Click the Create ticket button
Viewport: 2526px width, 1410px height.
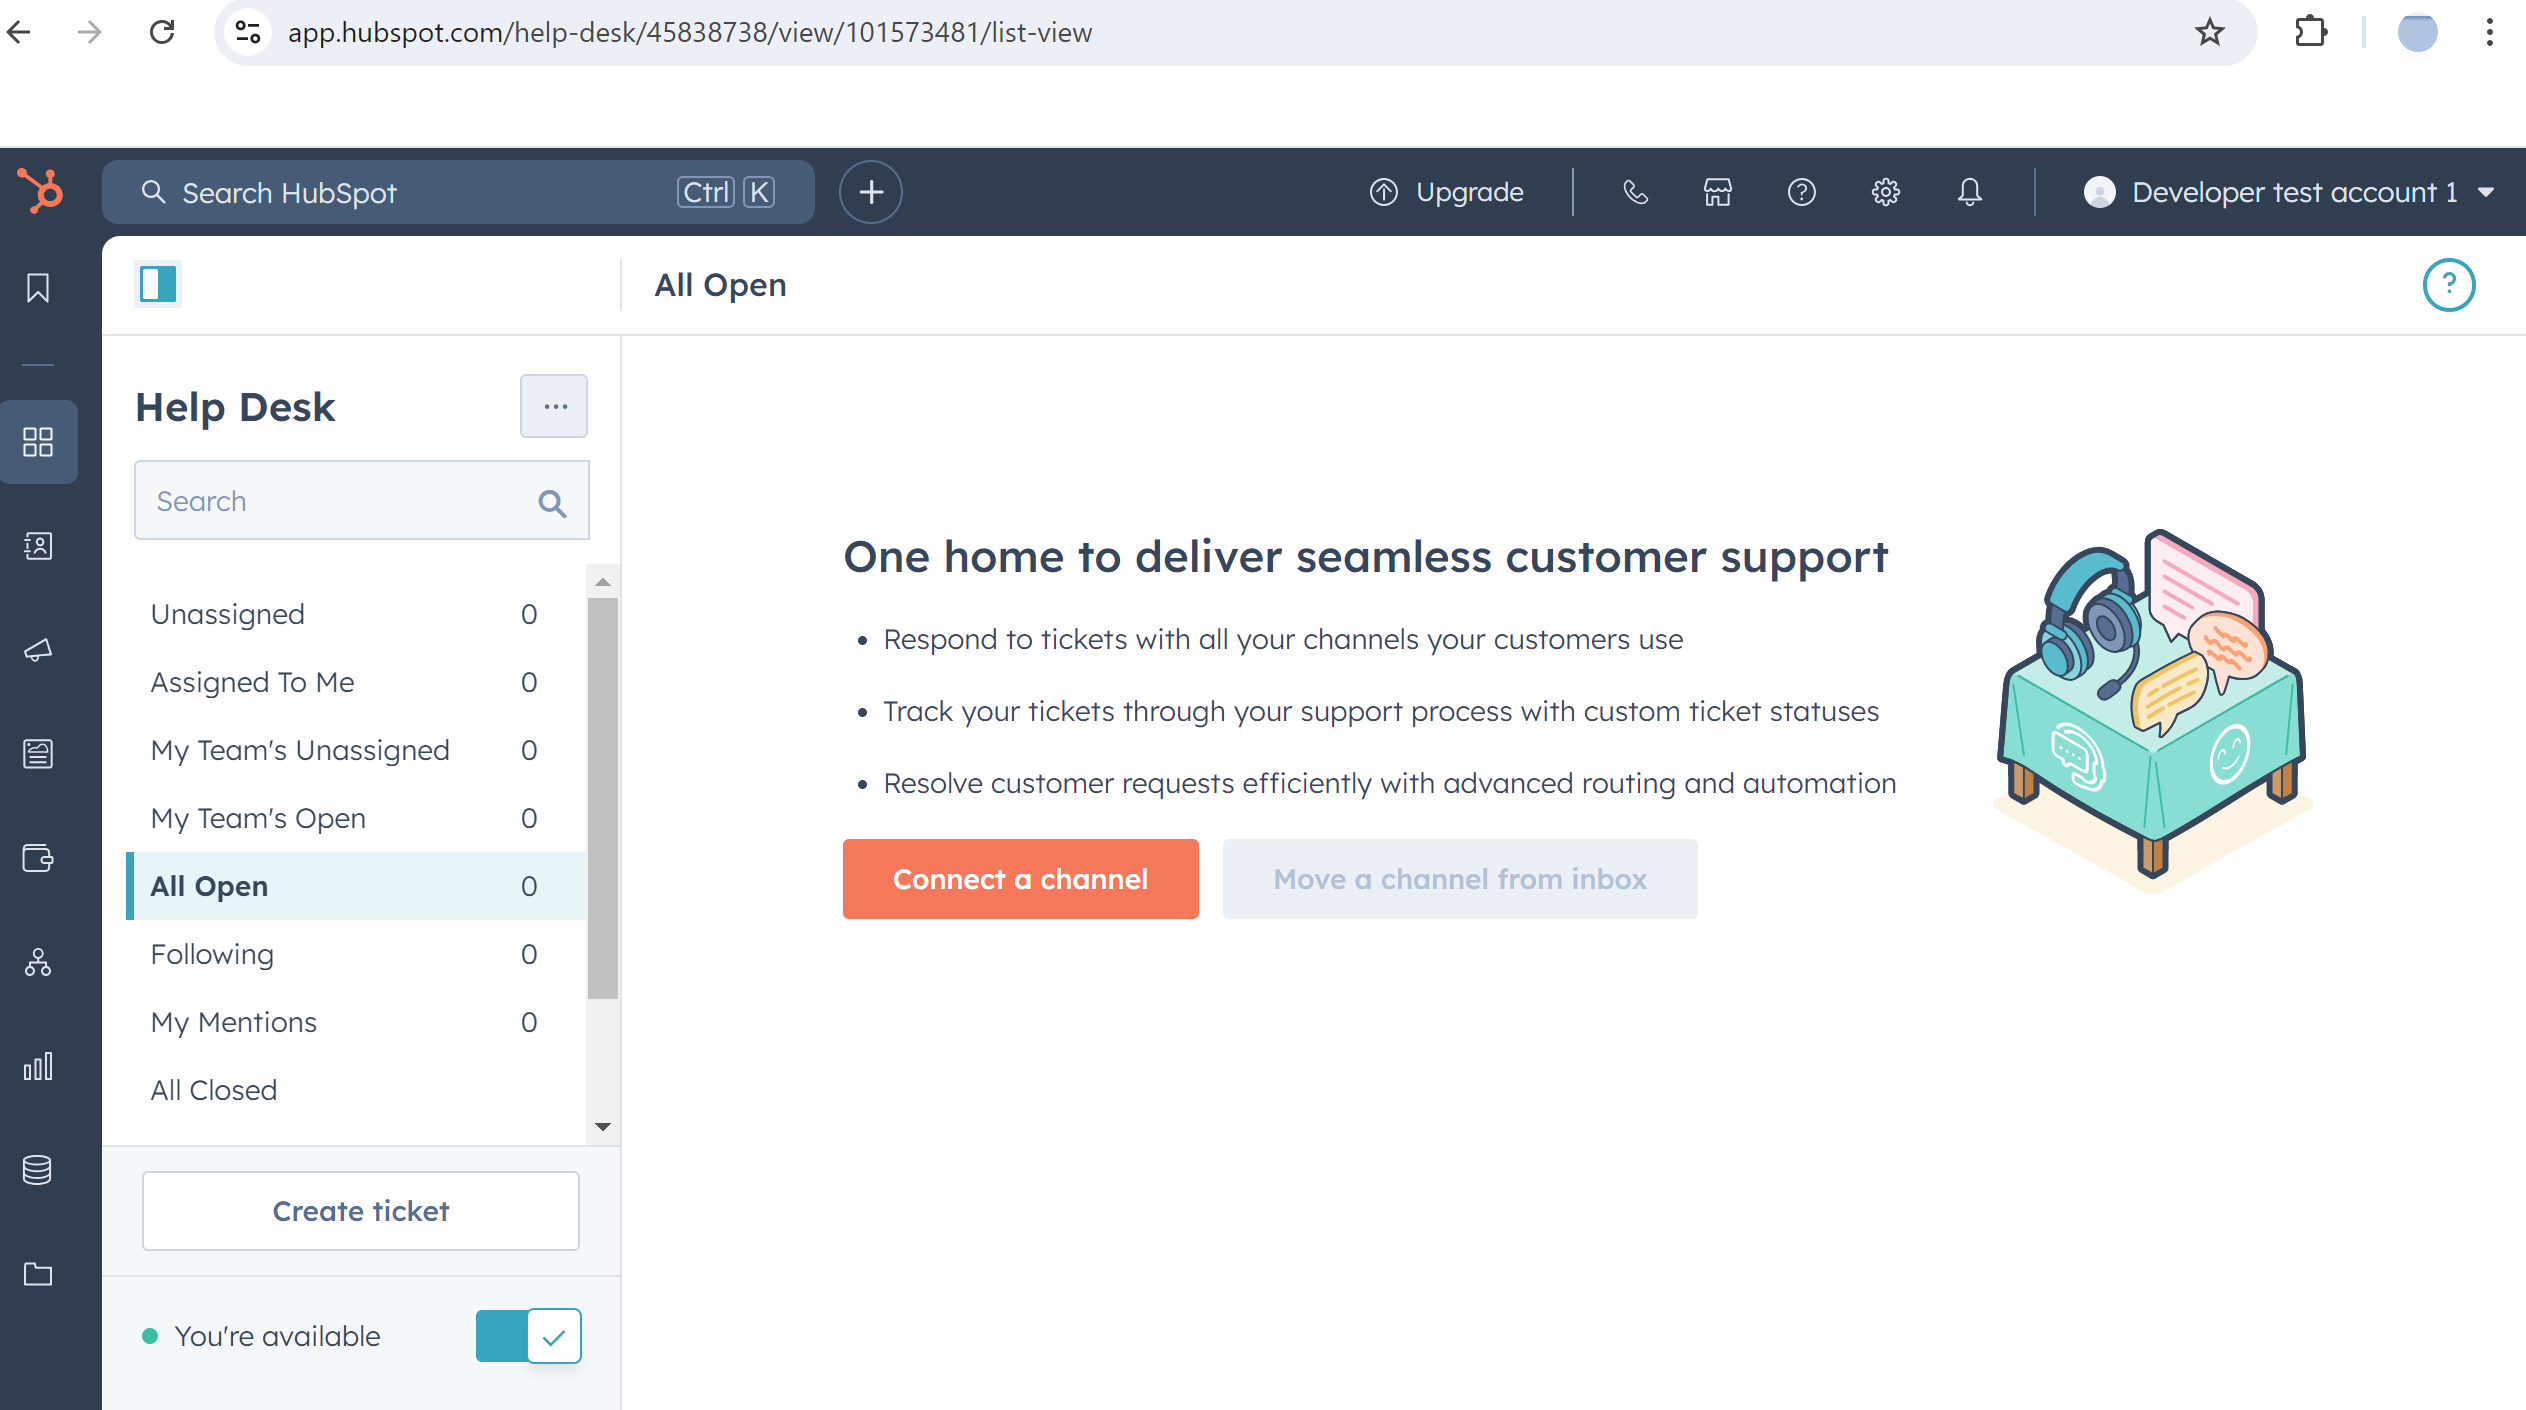(x=360, y=1211)
